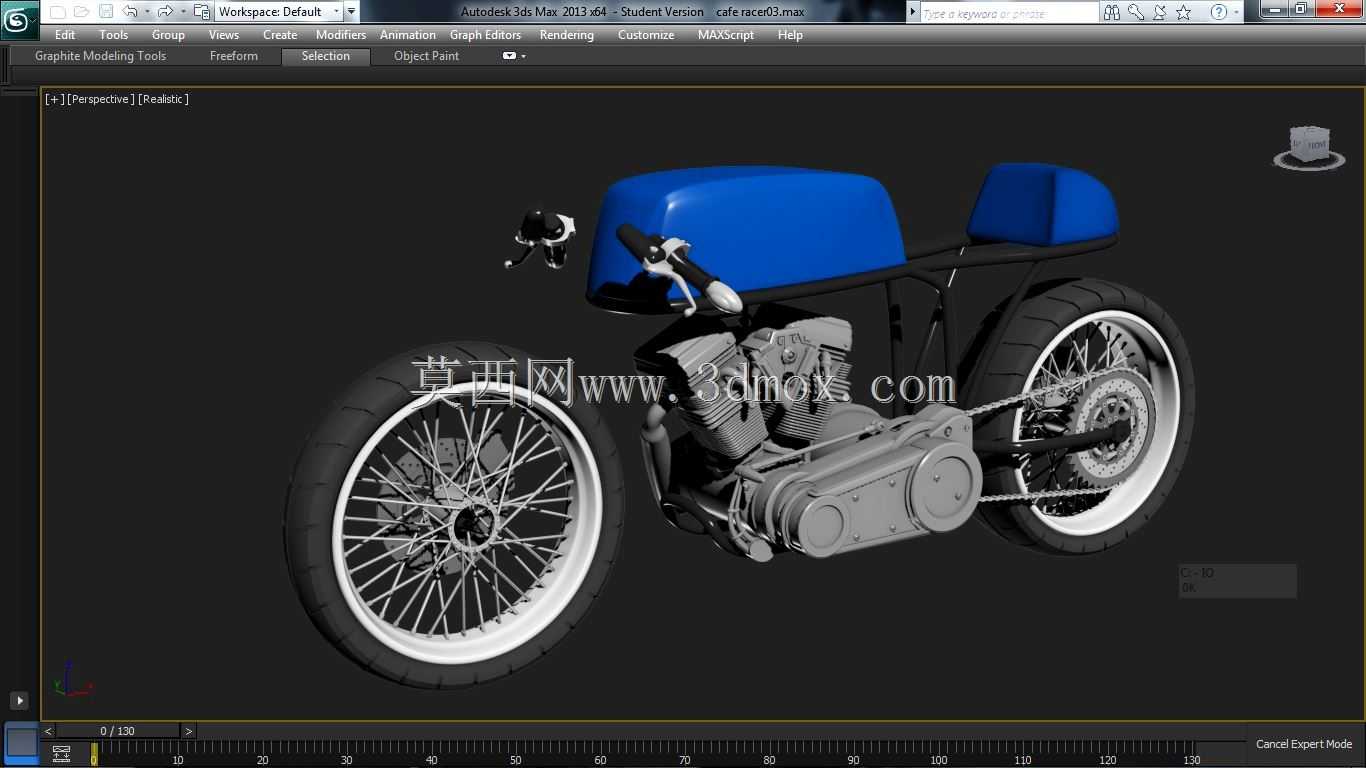The width and height of the screenshot is (1366, 768).
Task: Open the Customize menu
Action: click(646, 35)
